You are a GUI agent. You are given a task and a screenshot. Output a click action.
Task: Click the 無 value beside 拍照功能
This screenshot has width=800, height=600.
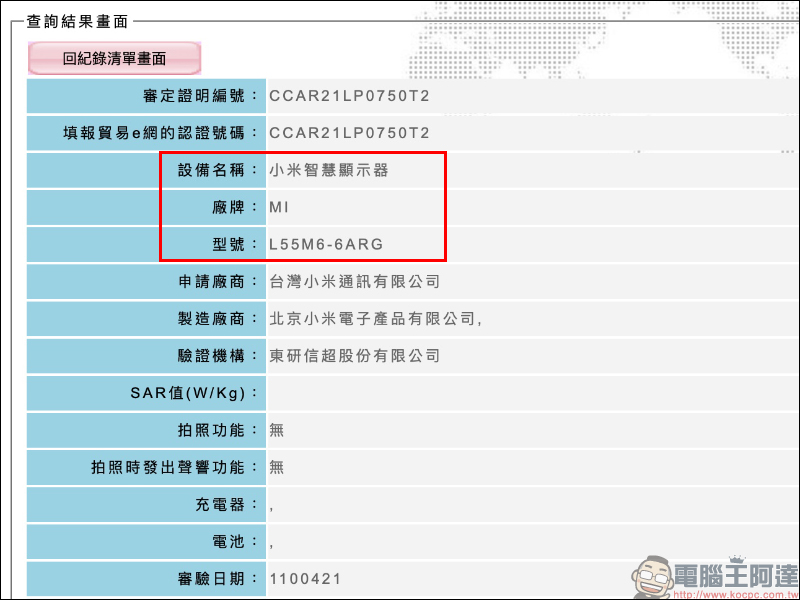277,430
